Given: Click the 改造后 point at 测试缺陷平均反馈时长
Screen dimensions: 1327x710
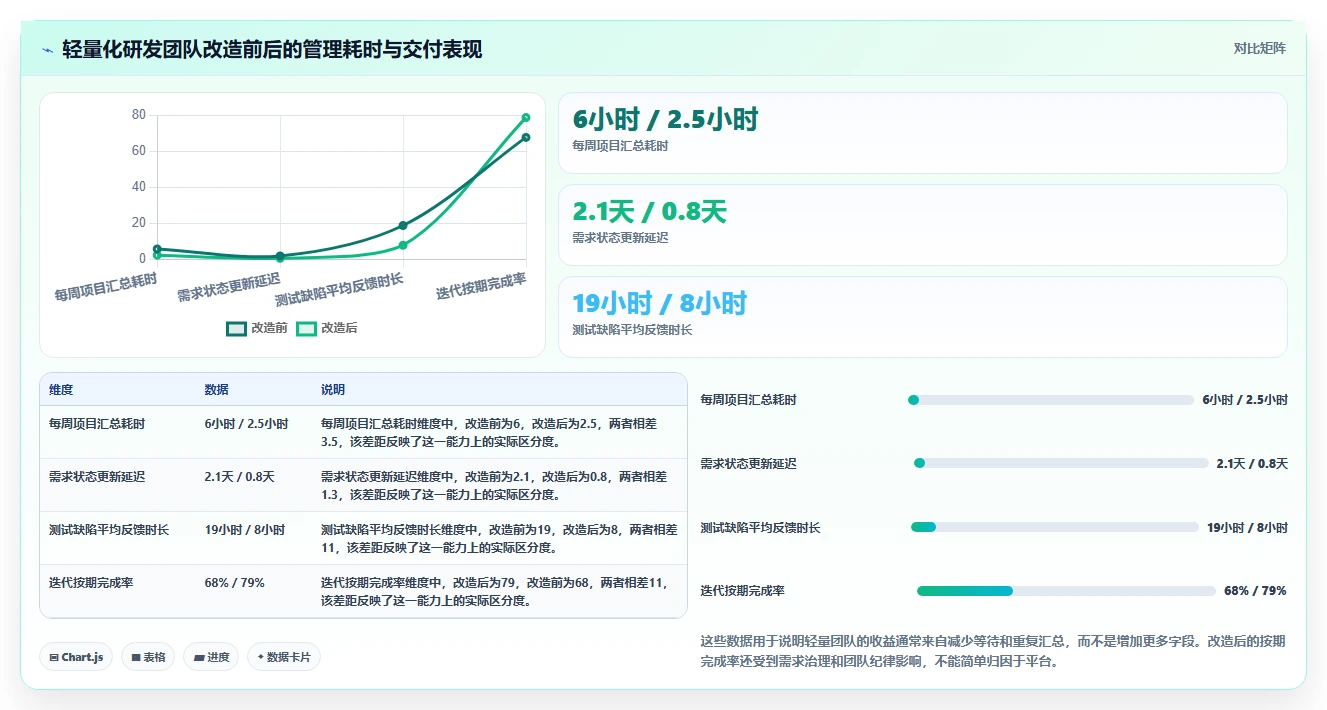Looking at the screenshot, I should 403,245.
